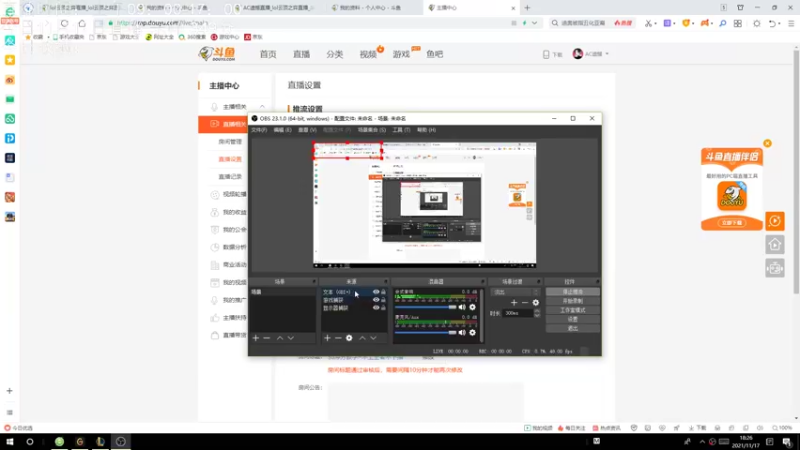Go to browser home page icon
800x450 pixels.
click(x=82, y=23)
